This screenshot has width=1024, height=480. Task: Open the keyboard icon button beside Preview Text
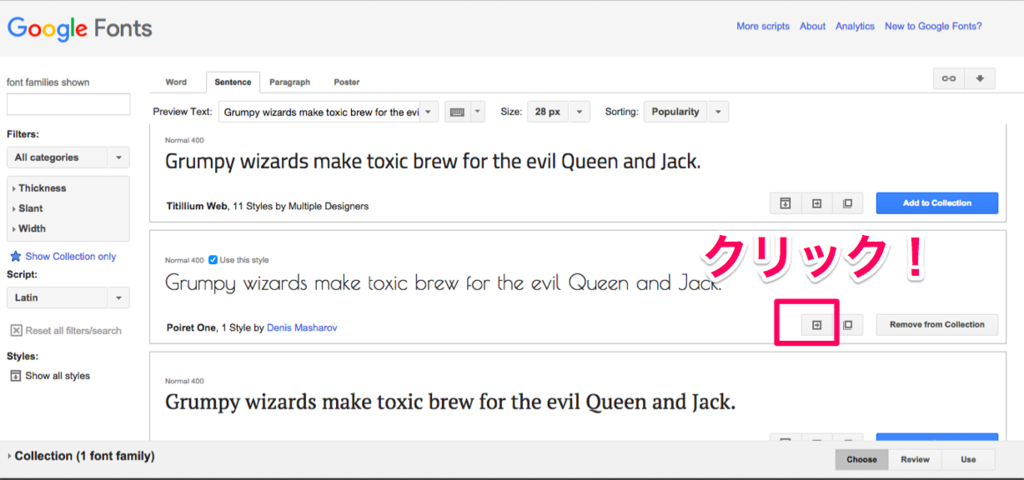457,112
